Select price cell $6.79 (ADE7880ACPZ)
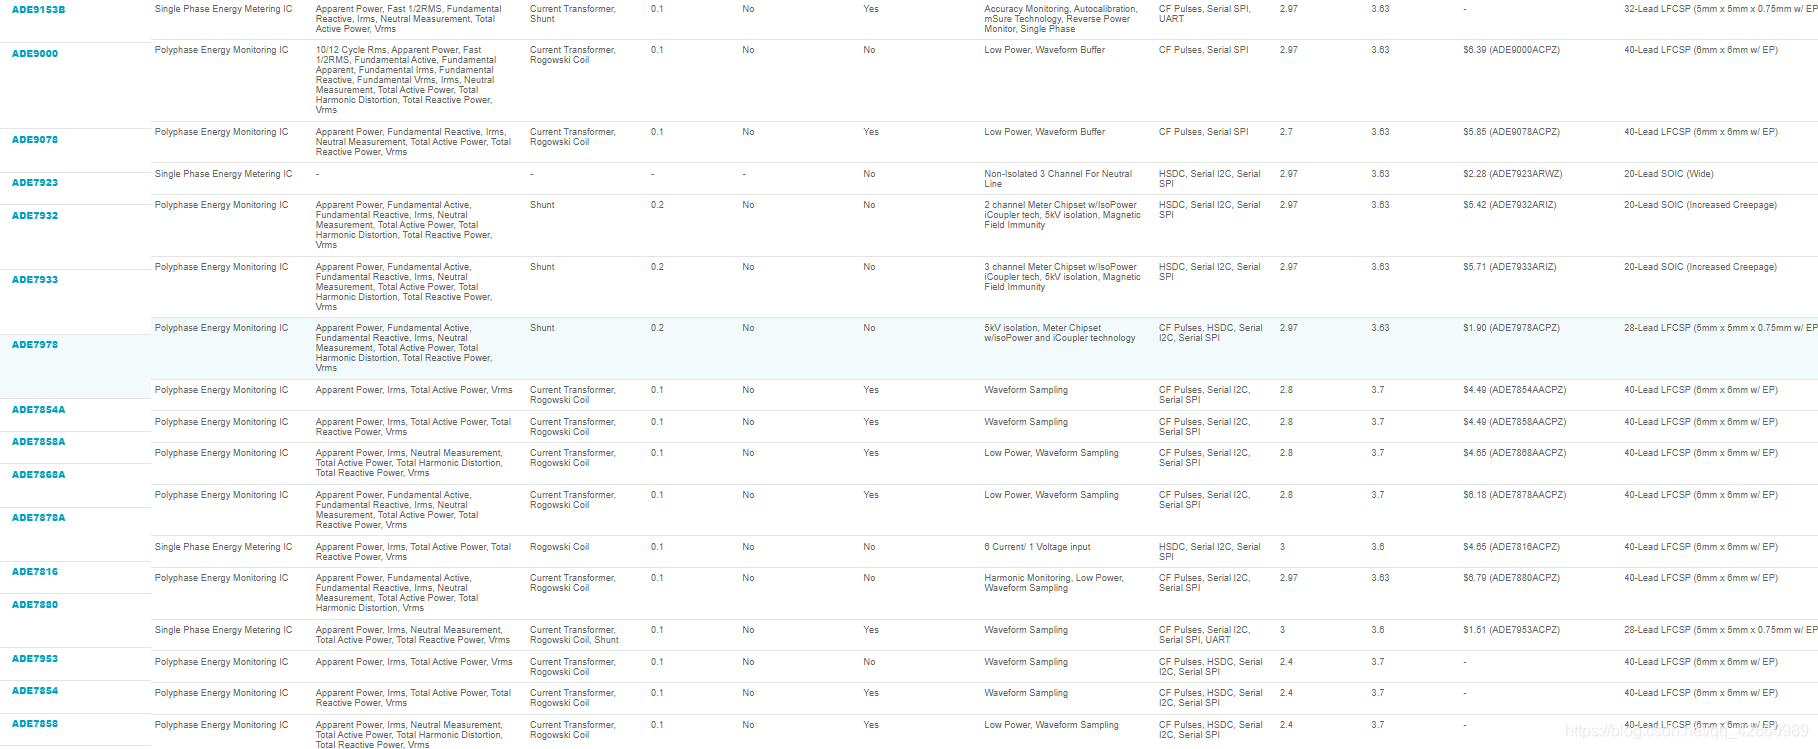Viewport: 1818px width, 749px height. click(x=1511, y=578)
